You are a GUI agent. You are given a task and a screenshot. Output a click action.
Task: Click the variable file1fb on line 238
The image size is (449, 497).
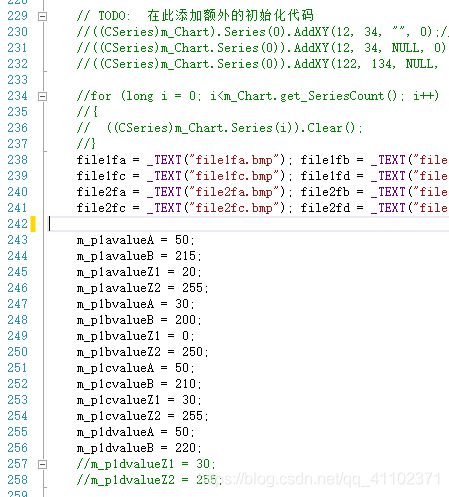(325, 160)
